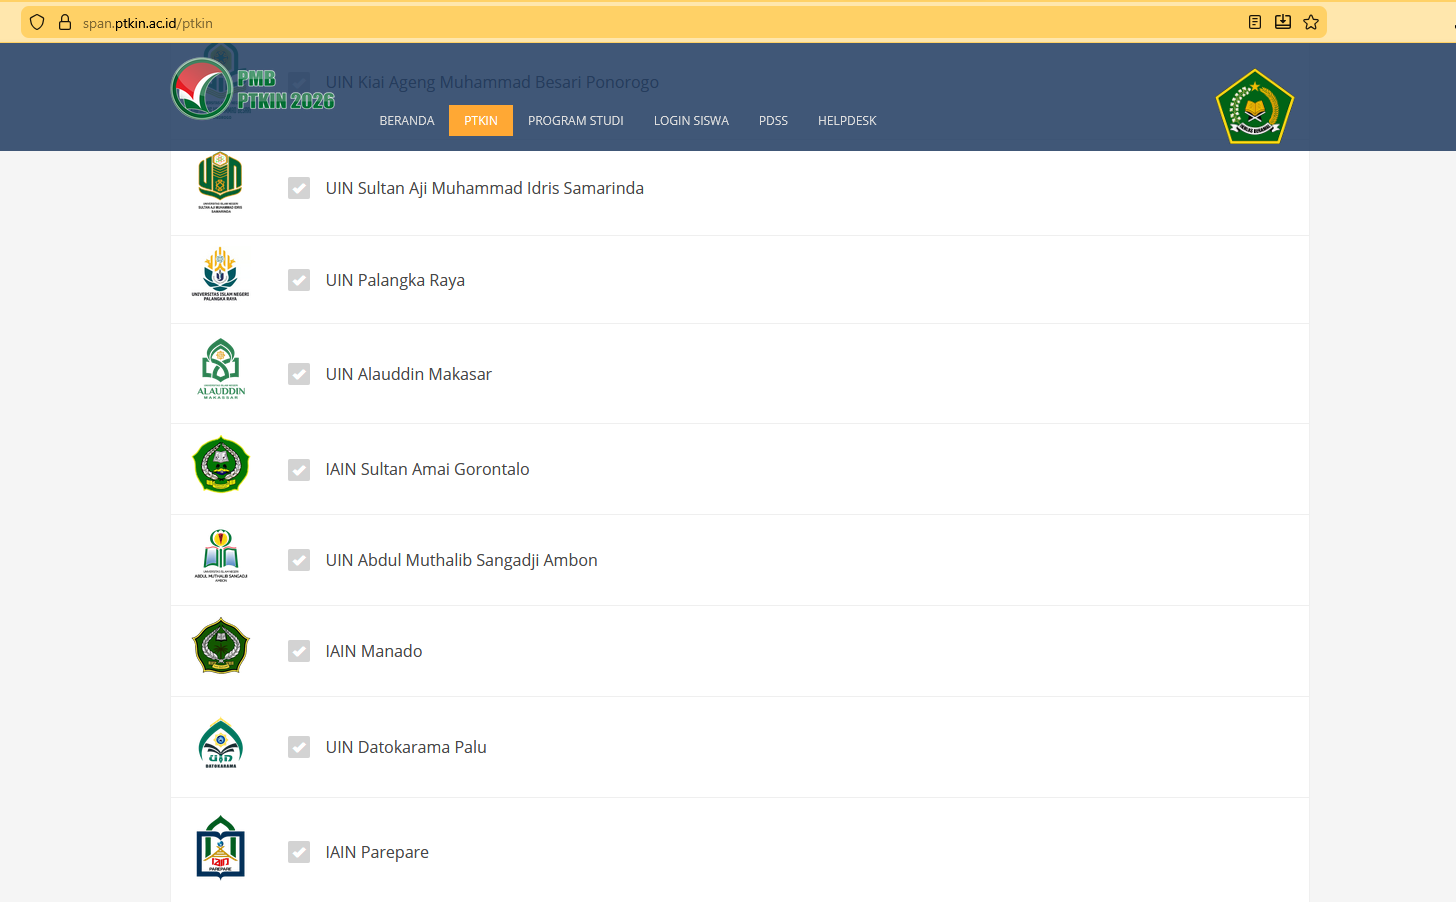Click the UIN Datokarama Palu logo
This screenshot has width=1456, height=902.
pos(221,743)
